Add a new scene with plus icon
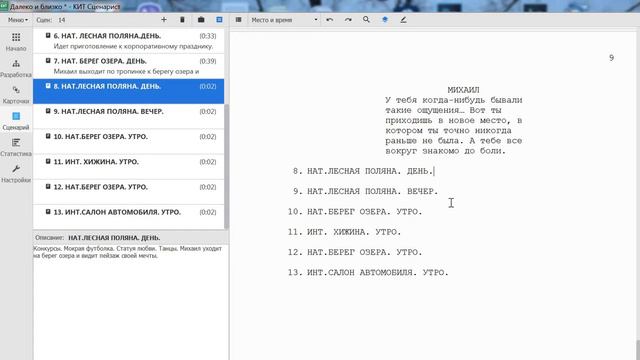This screenshot has width=640, height=360. [x=164, y=20]
